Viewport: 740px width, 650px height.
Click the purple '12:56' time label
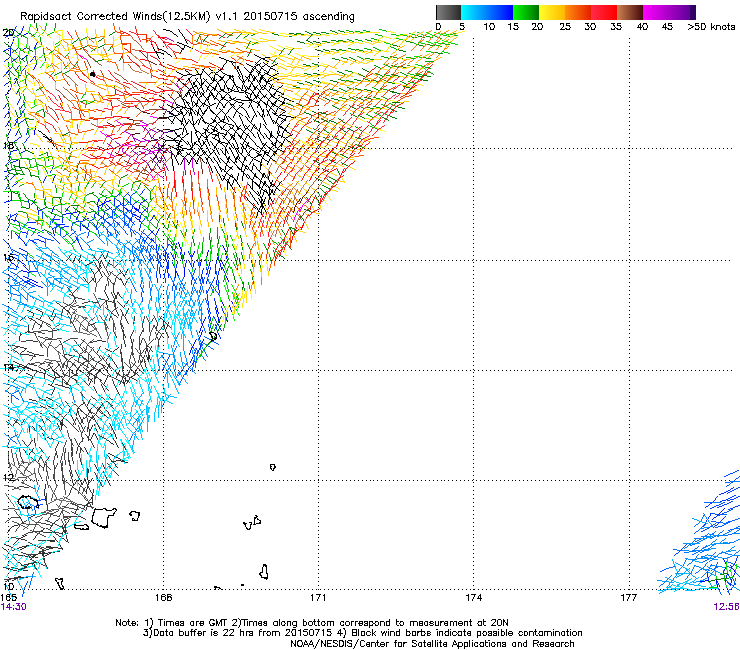(726, 607)
